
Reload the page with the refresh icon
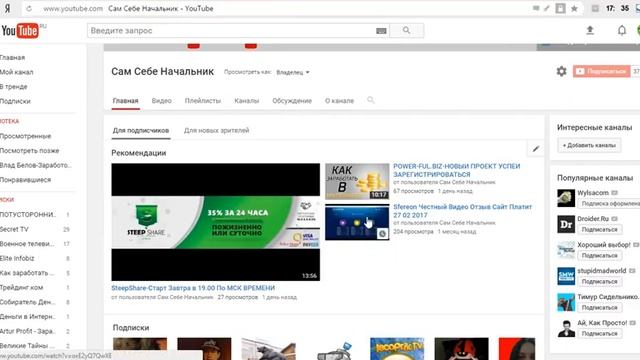29,9
